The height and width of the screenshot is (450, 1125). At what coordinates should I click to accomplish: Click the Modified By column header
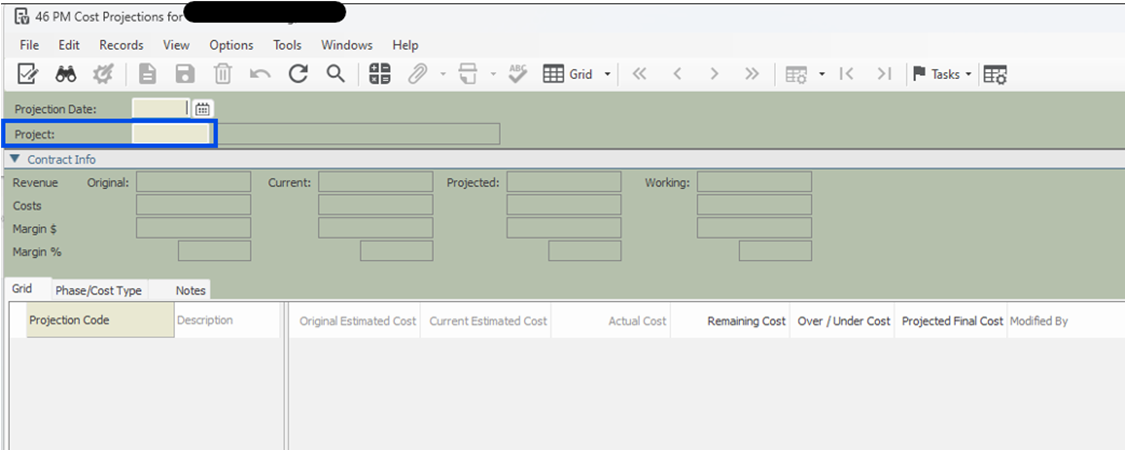pos(1039,321)
